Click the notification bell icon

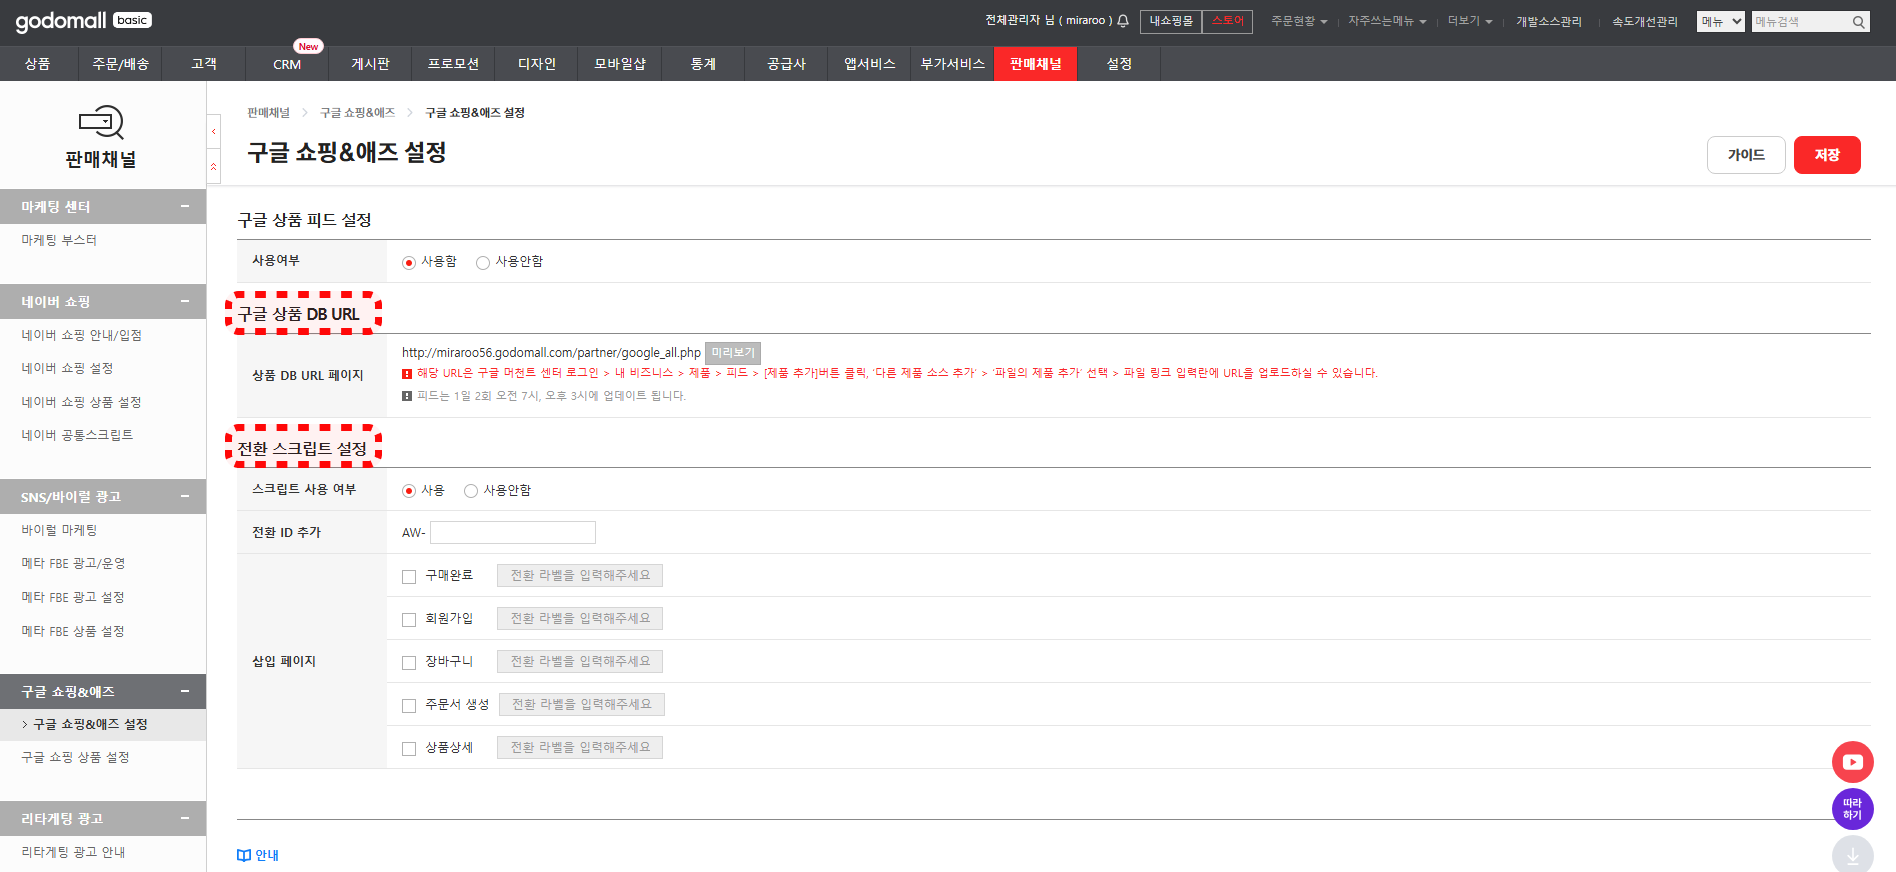1123,21
